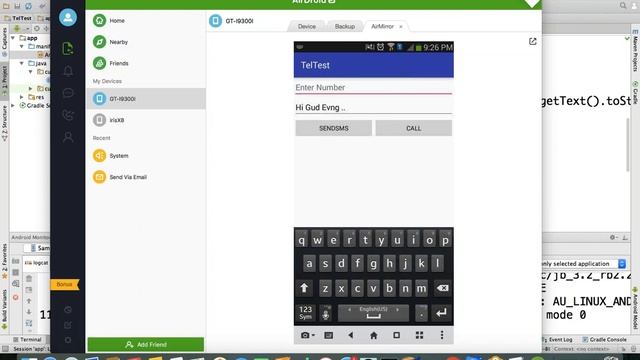The height and width of the screenshot is (360, 640).
Task: Open Terminal tool window tab
Action: click(x=27, y=339)
